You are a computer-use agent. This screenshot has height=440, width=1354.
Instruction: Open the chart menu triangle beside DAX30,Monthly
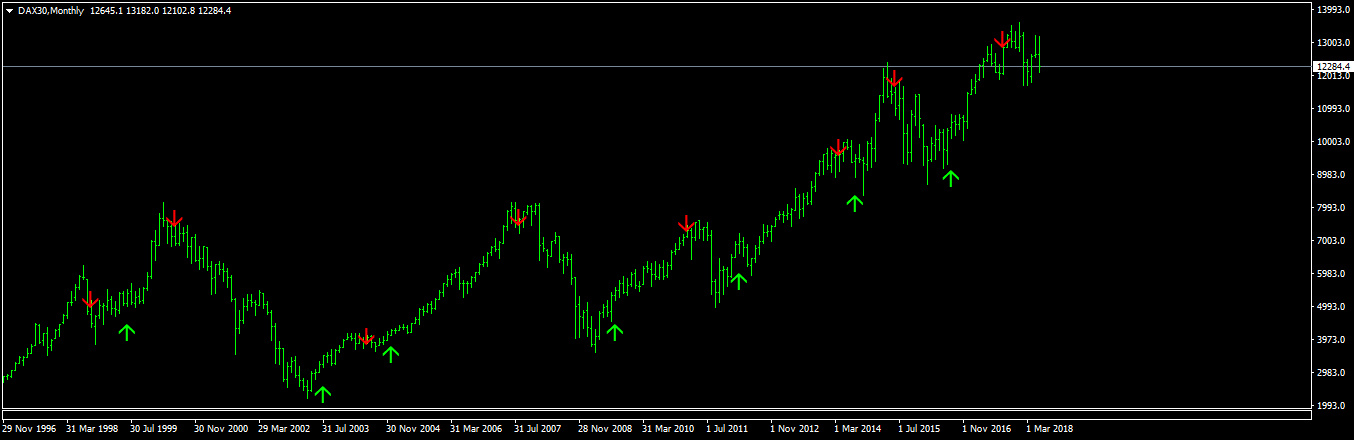[9, 10]
